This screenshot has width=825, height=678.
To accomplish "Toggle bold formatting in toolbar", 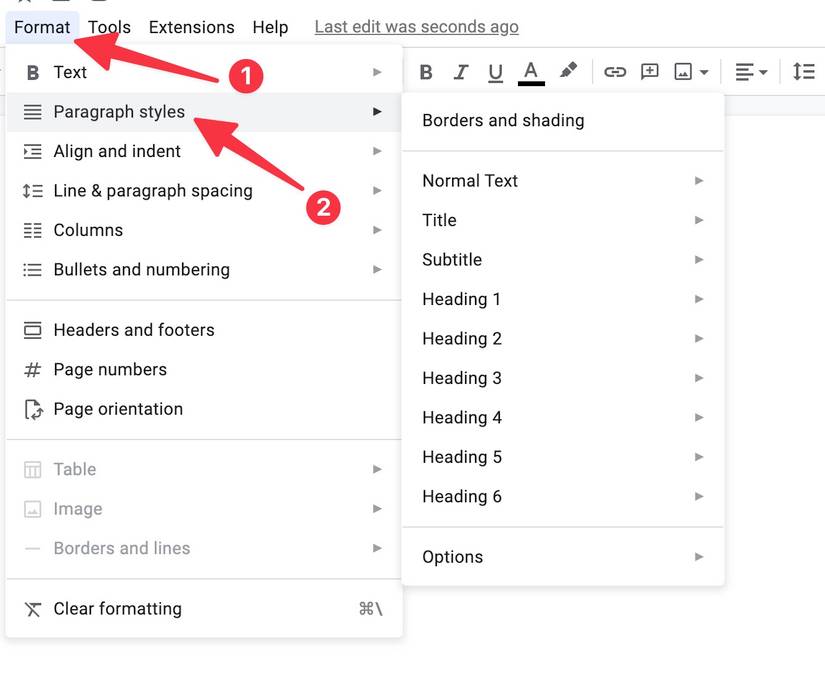I will pyautogui.click(x=426, y=72).
